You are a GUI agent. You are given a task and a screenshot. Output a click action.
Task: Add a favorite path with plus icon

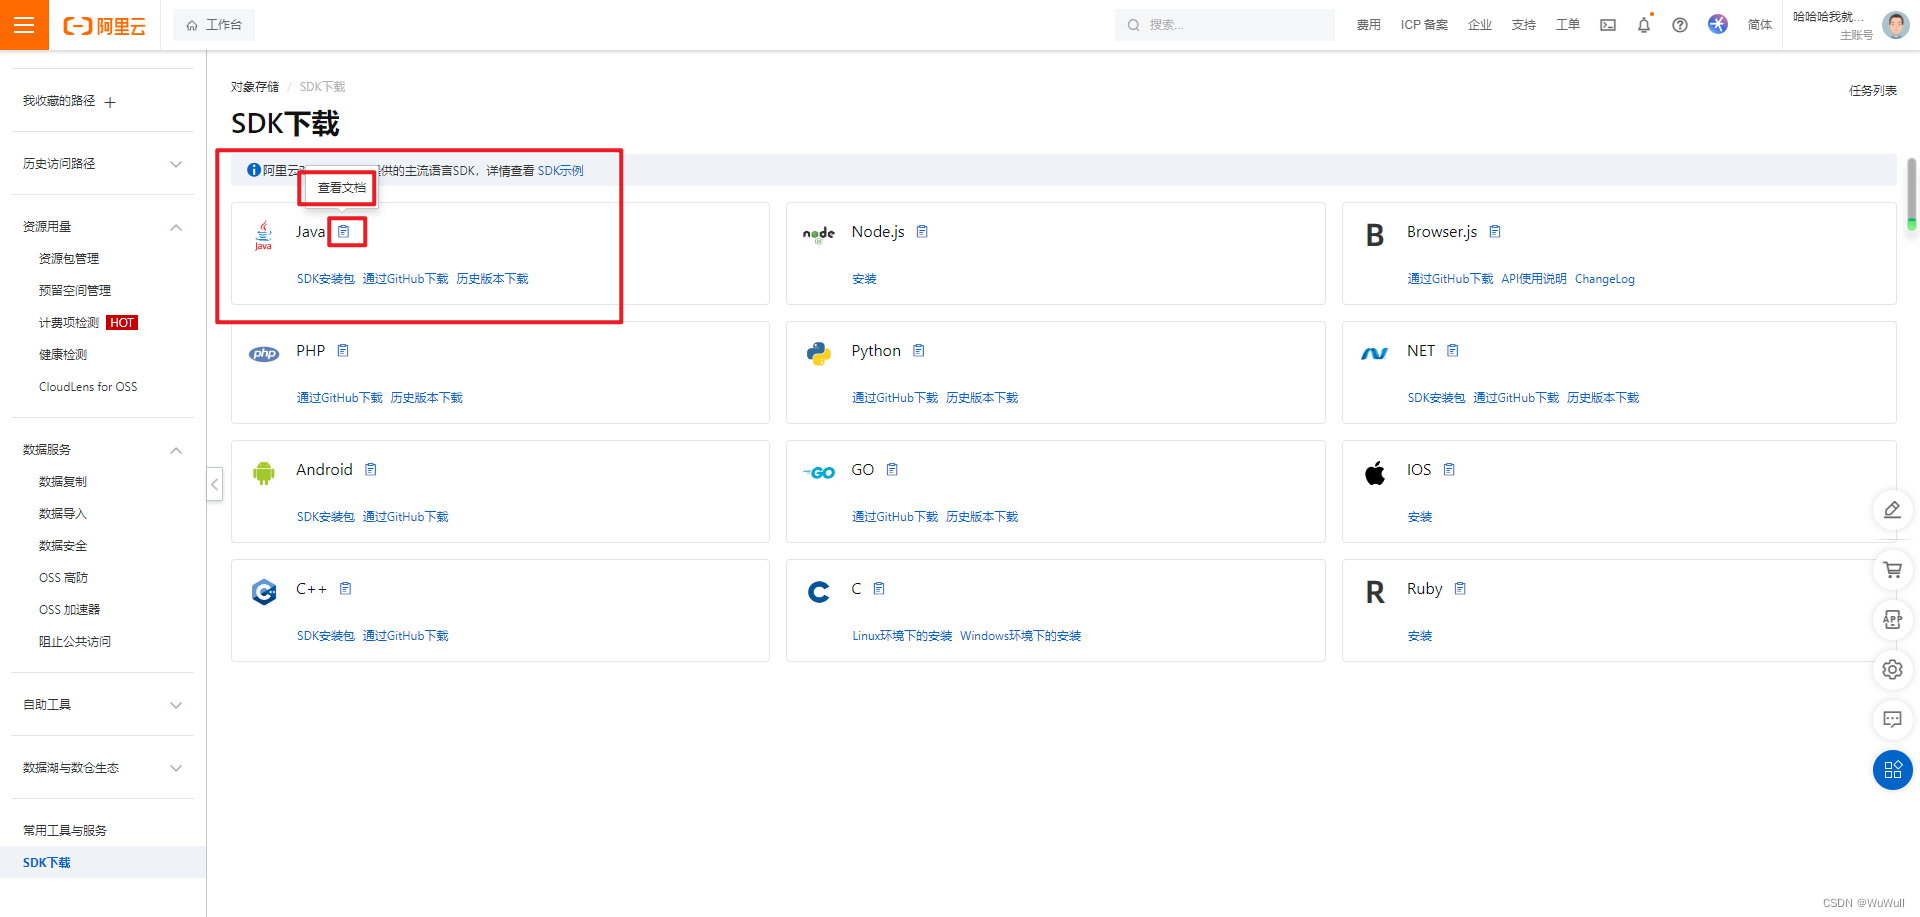click(110, 102)
